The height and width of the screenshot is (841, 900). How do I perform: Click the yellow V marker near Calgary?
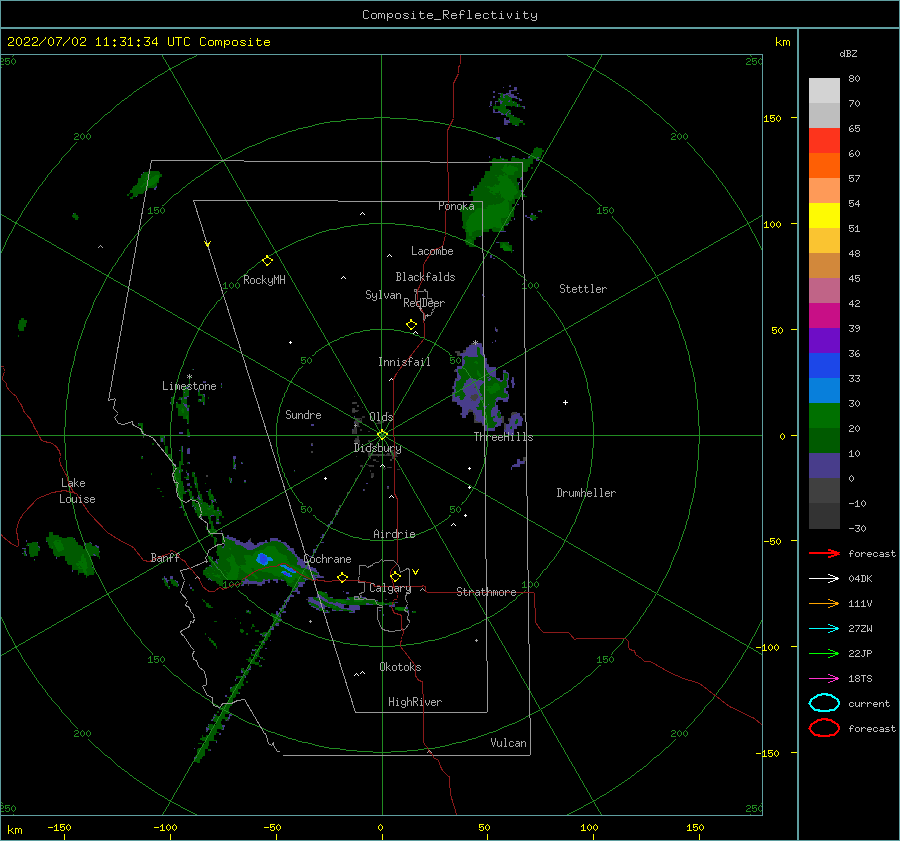tap(415, 572)
